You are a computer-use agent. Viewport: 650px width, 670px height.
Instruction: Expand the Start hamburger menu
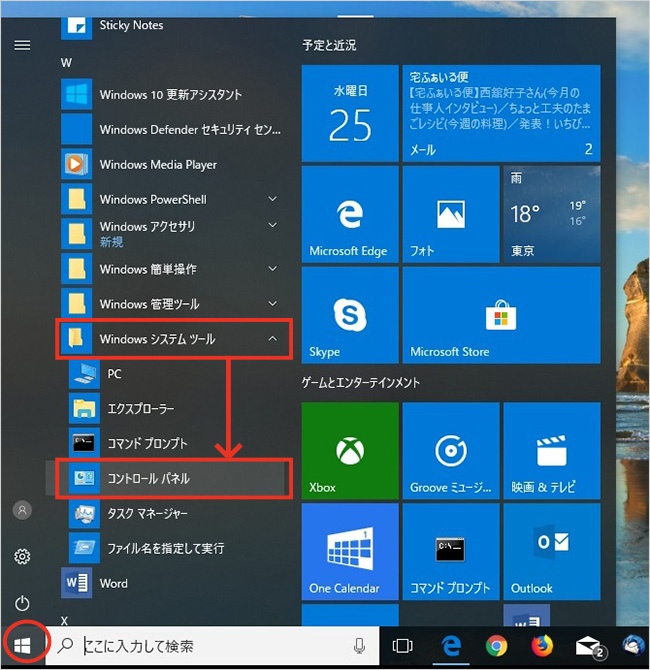pos(22,45)
